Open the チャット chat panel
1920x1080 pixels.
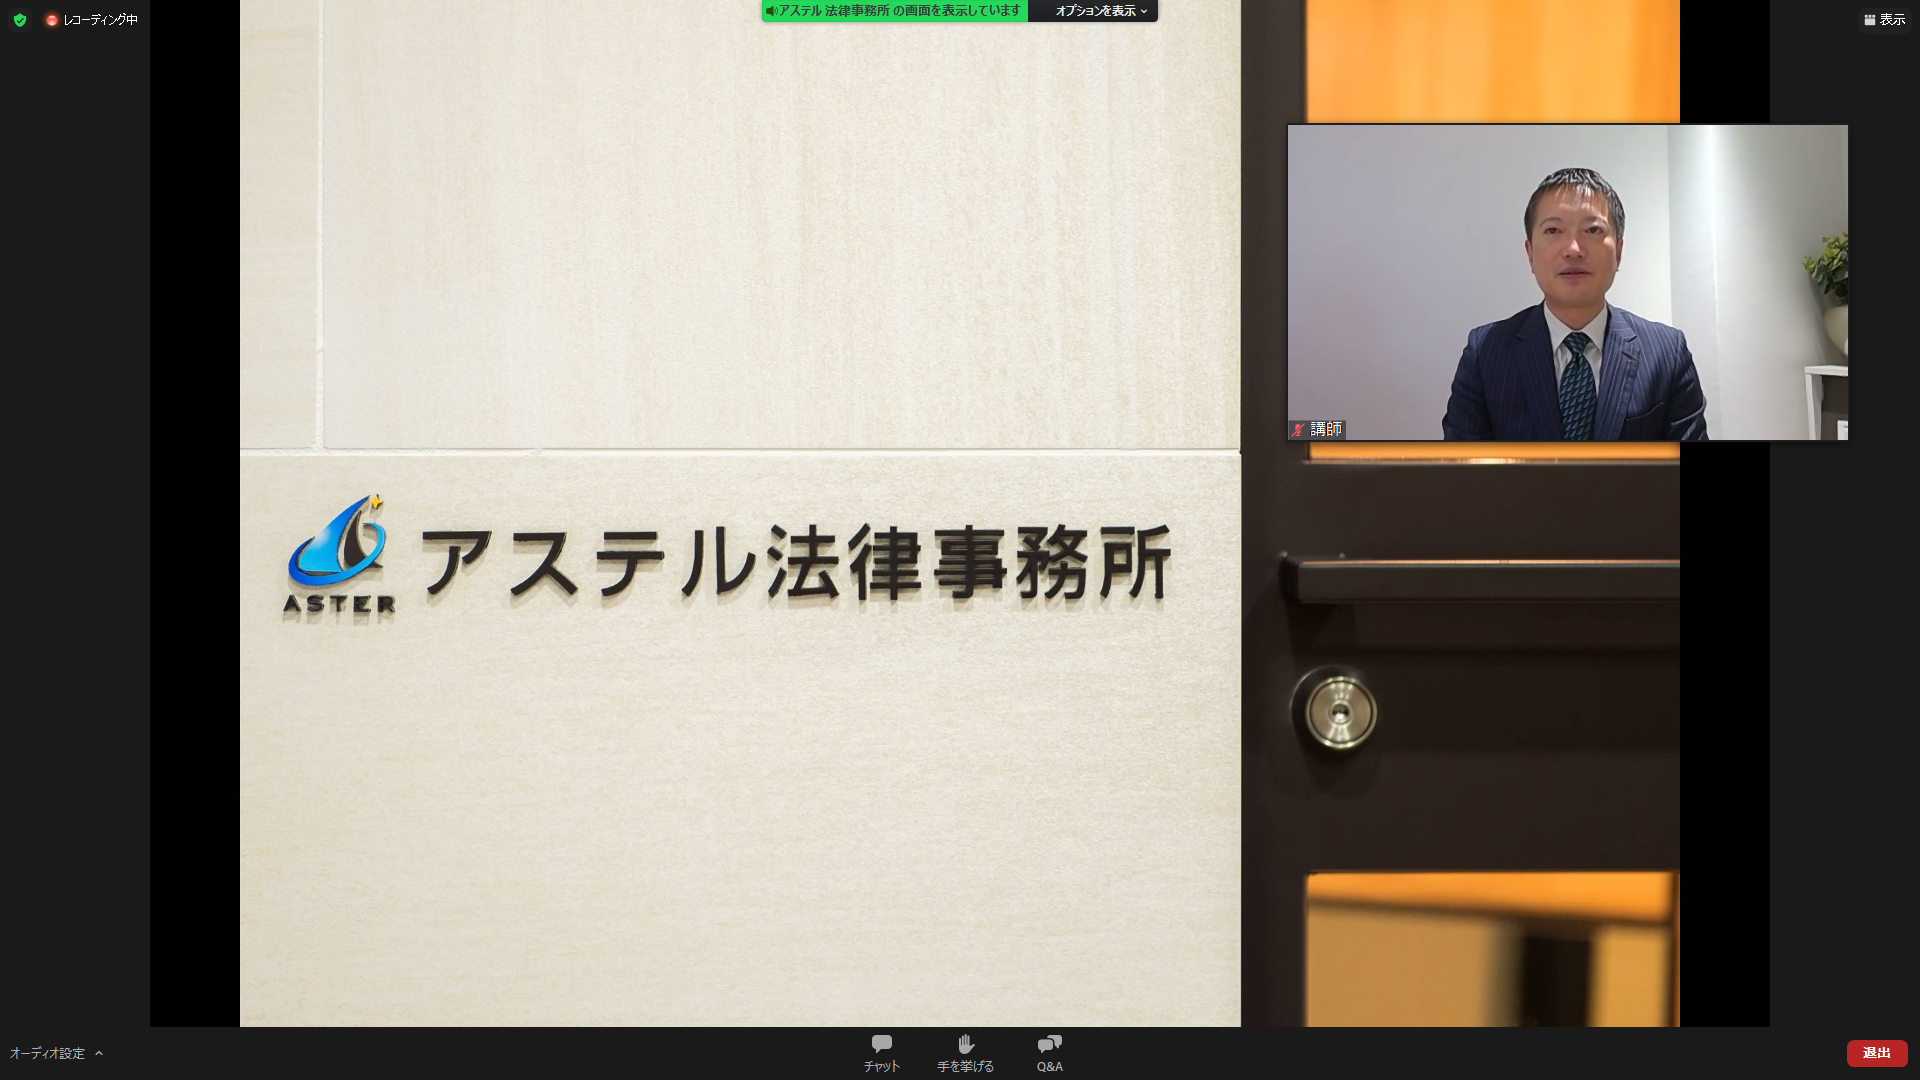tap(882, 1054)
